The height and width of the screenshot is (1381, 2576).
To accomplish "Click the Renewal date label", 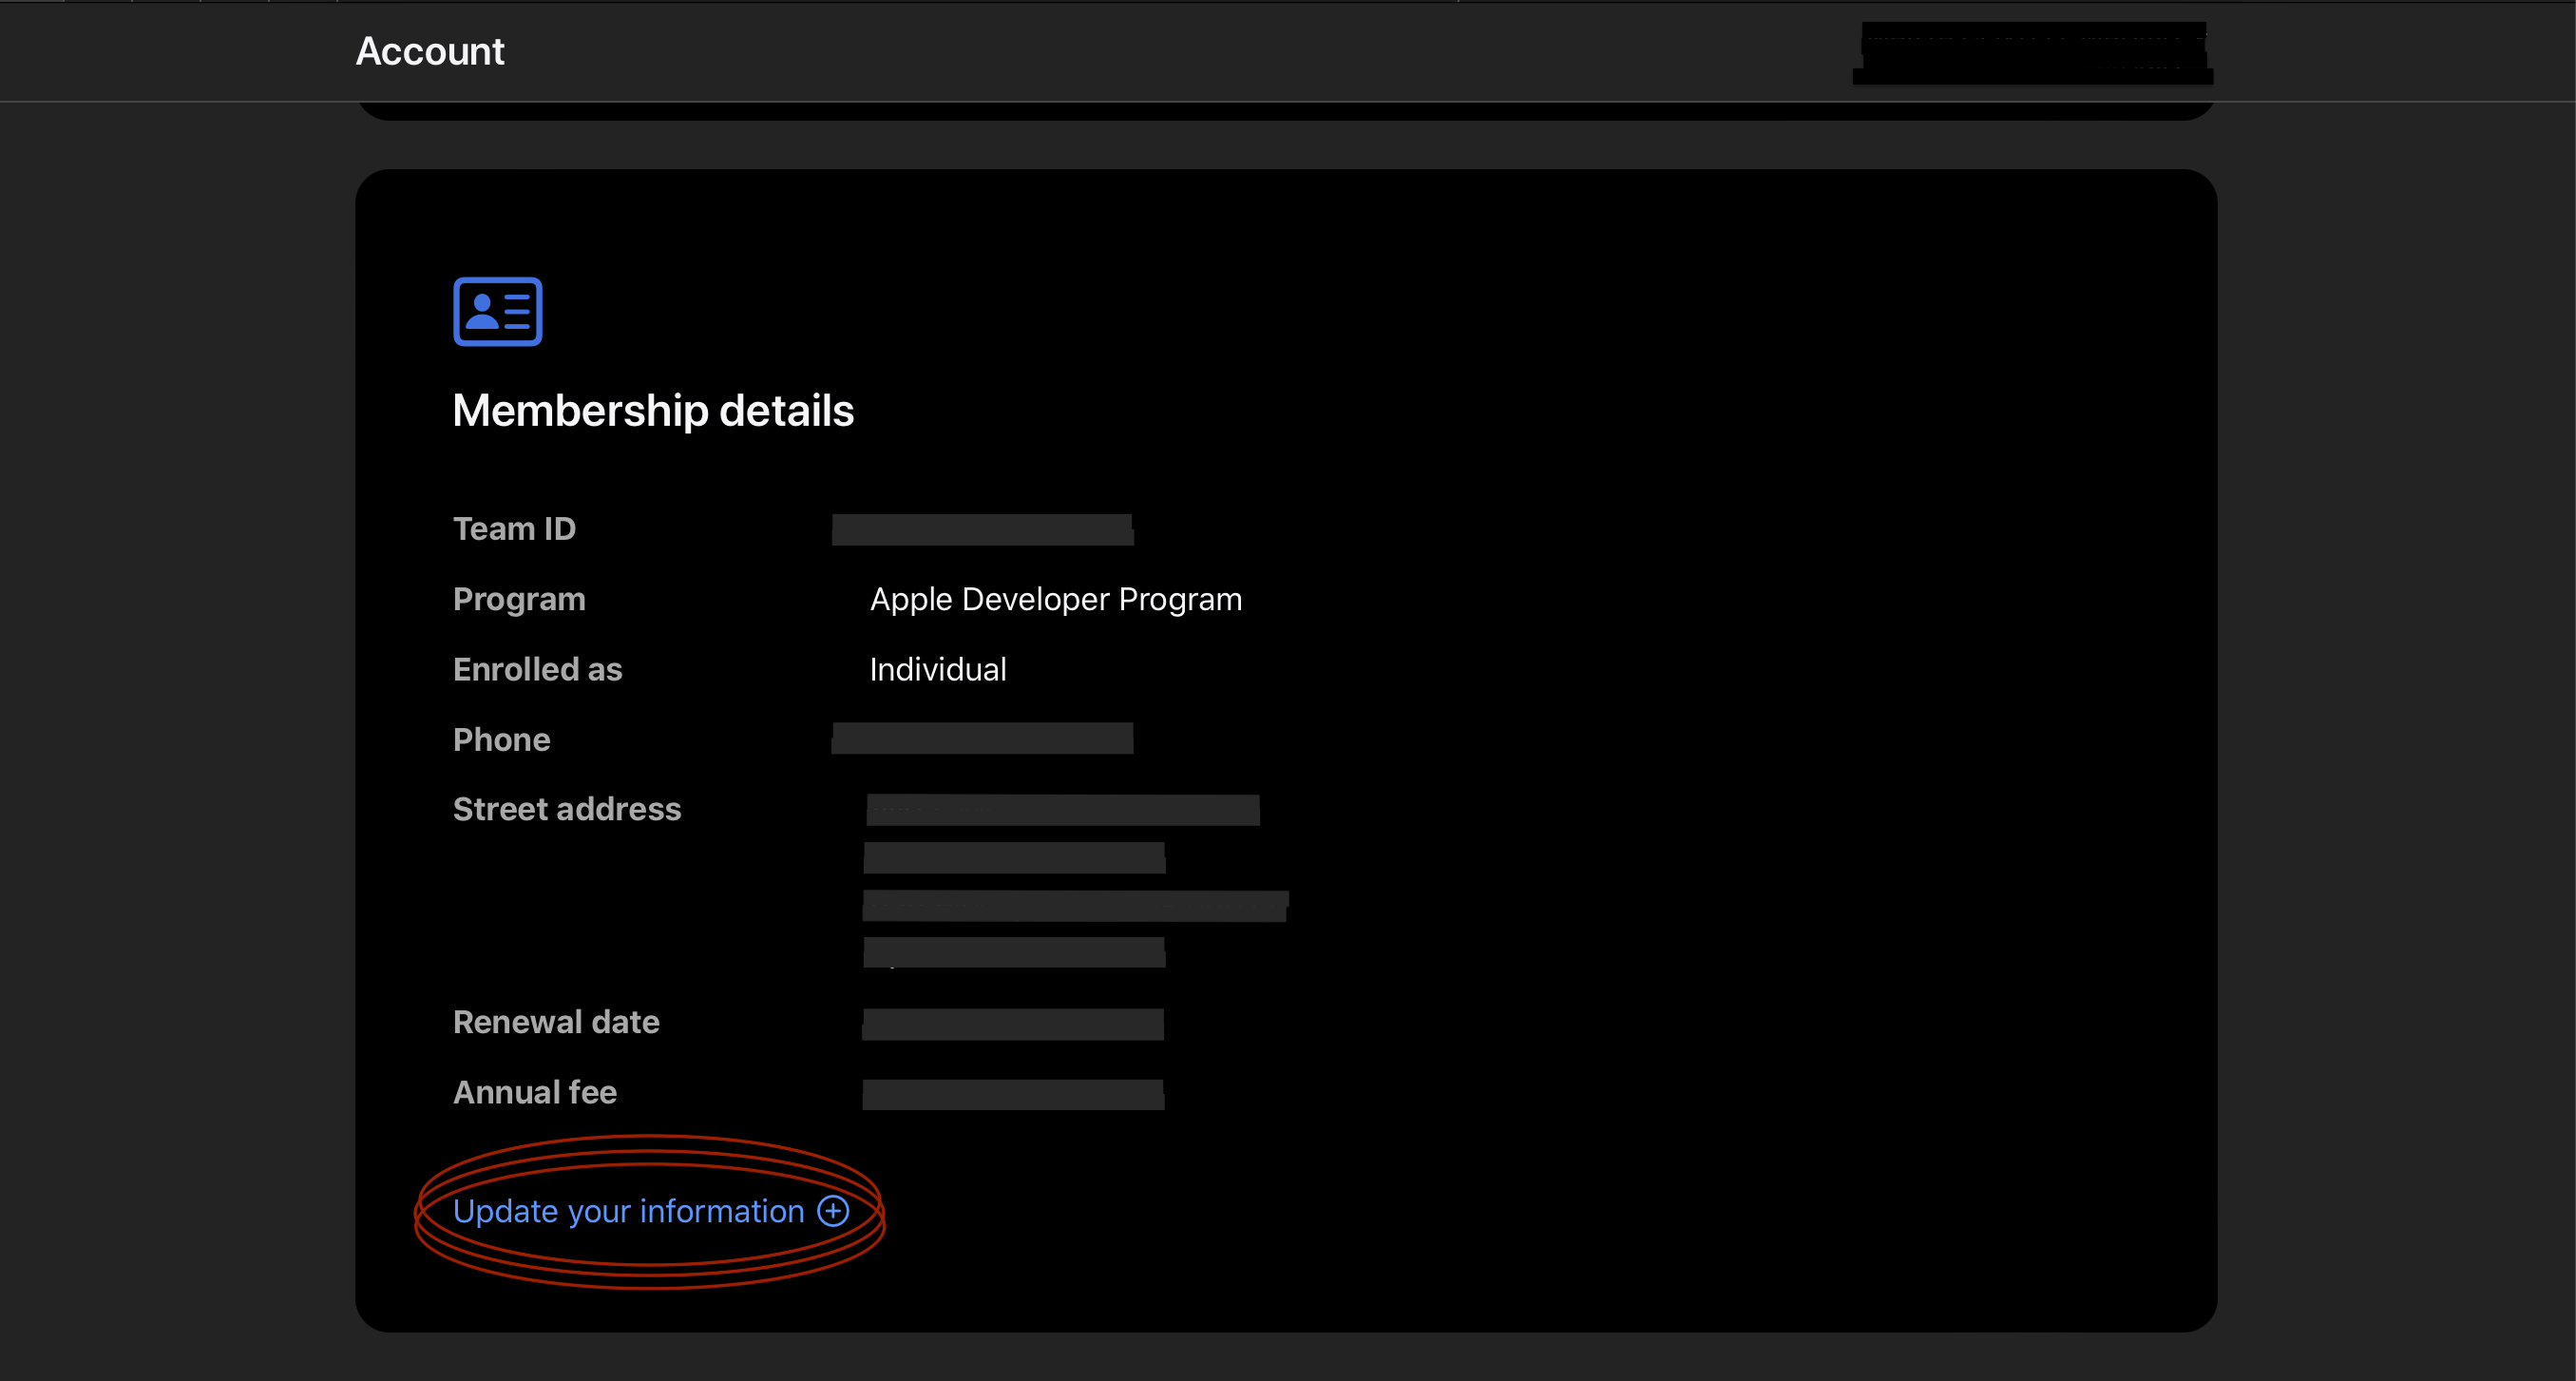I will point(556,1022).
